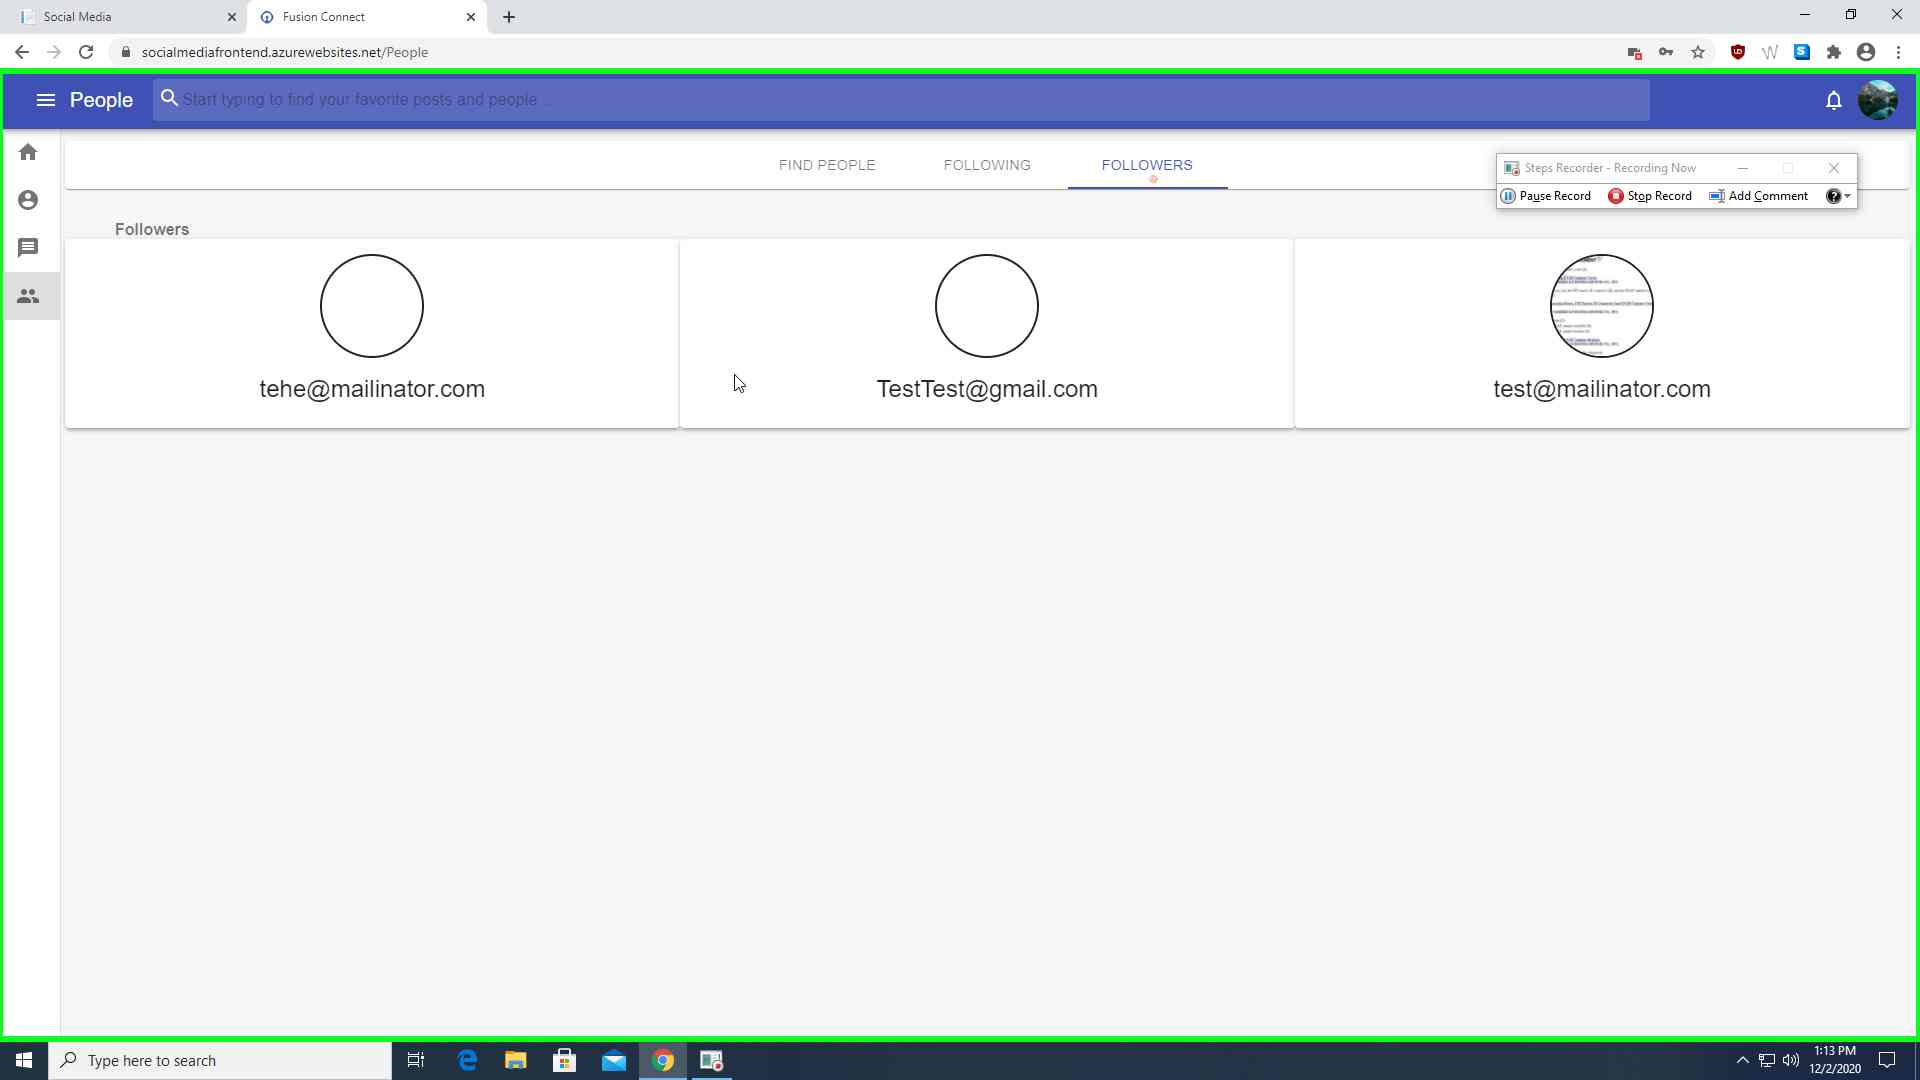Open messages from sidebar chat icon

(28, 247)
